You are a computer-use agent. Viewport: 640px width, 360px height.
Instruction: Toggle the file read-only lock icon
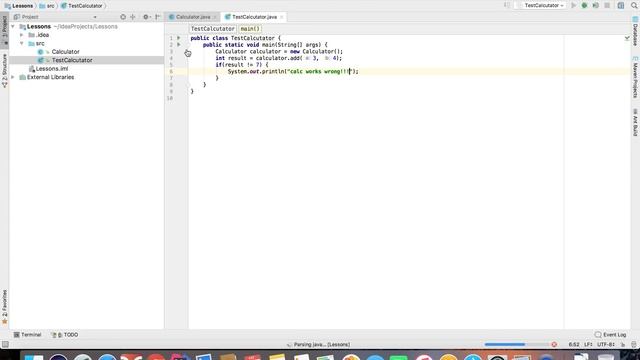coord(623,344)
